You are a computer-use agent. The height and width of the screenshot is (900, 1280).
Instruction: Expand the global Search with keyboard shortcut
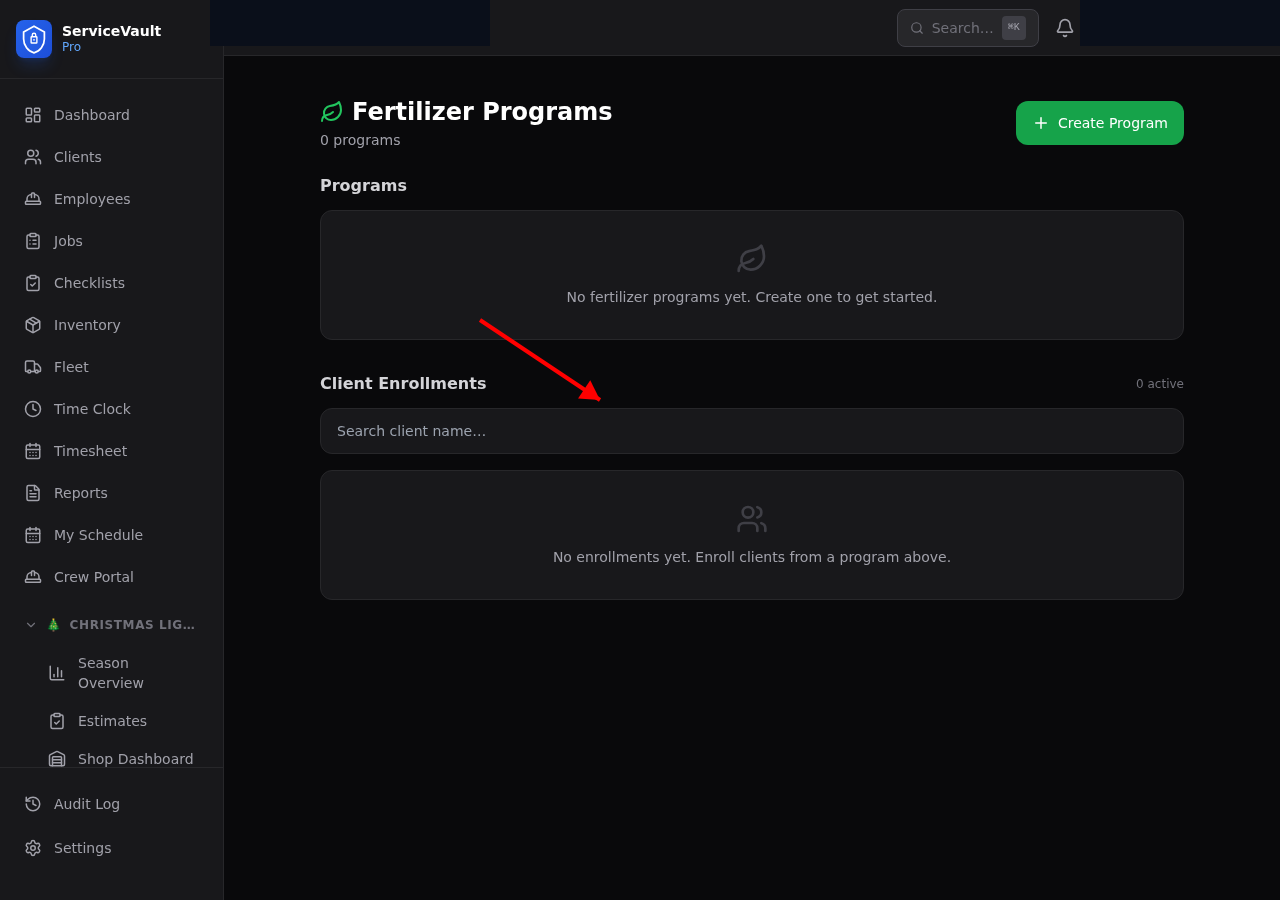tap(1013, 27)
